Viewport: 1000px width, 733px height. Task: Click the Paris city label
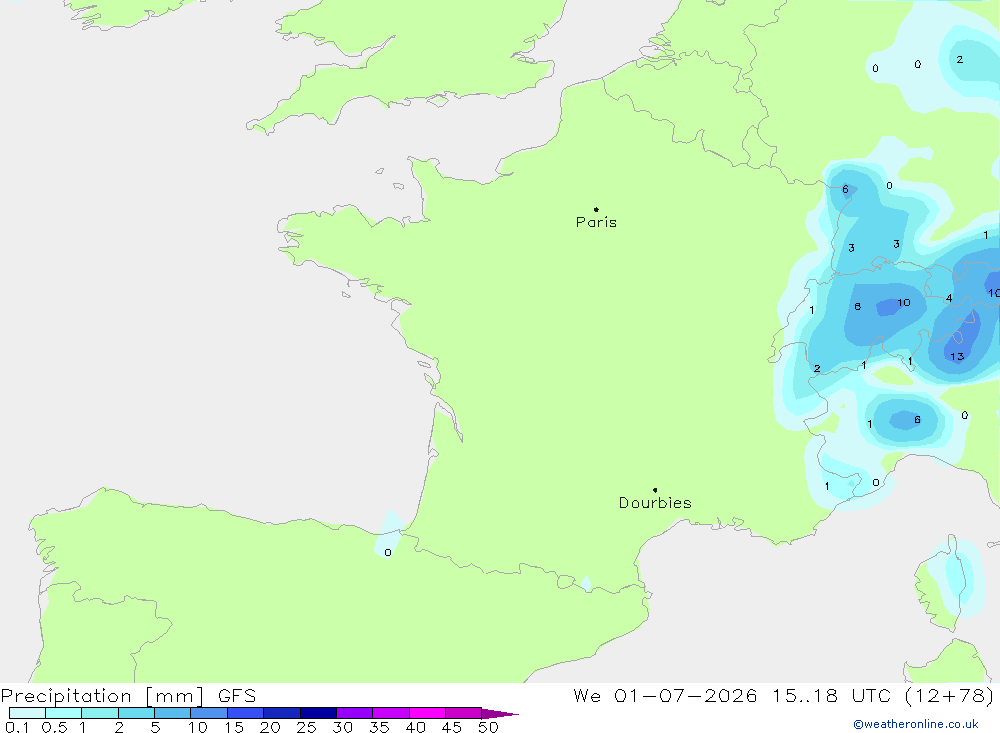coord(596,222)
